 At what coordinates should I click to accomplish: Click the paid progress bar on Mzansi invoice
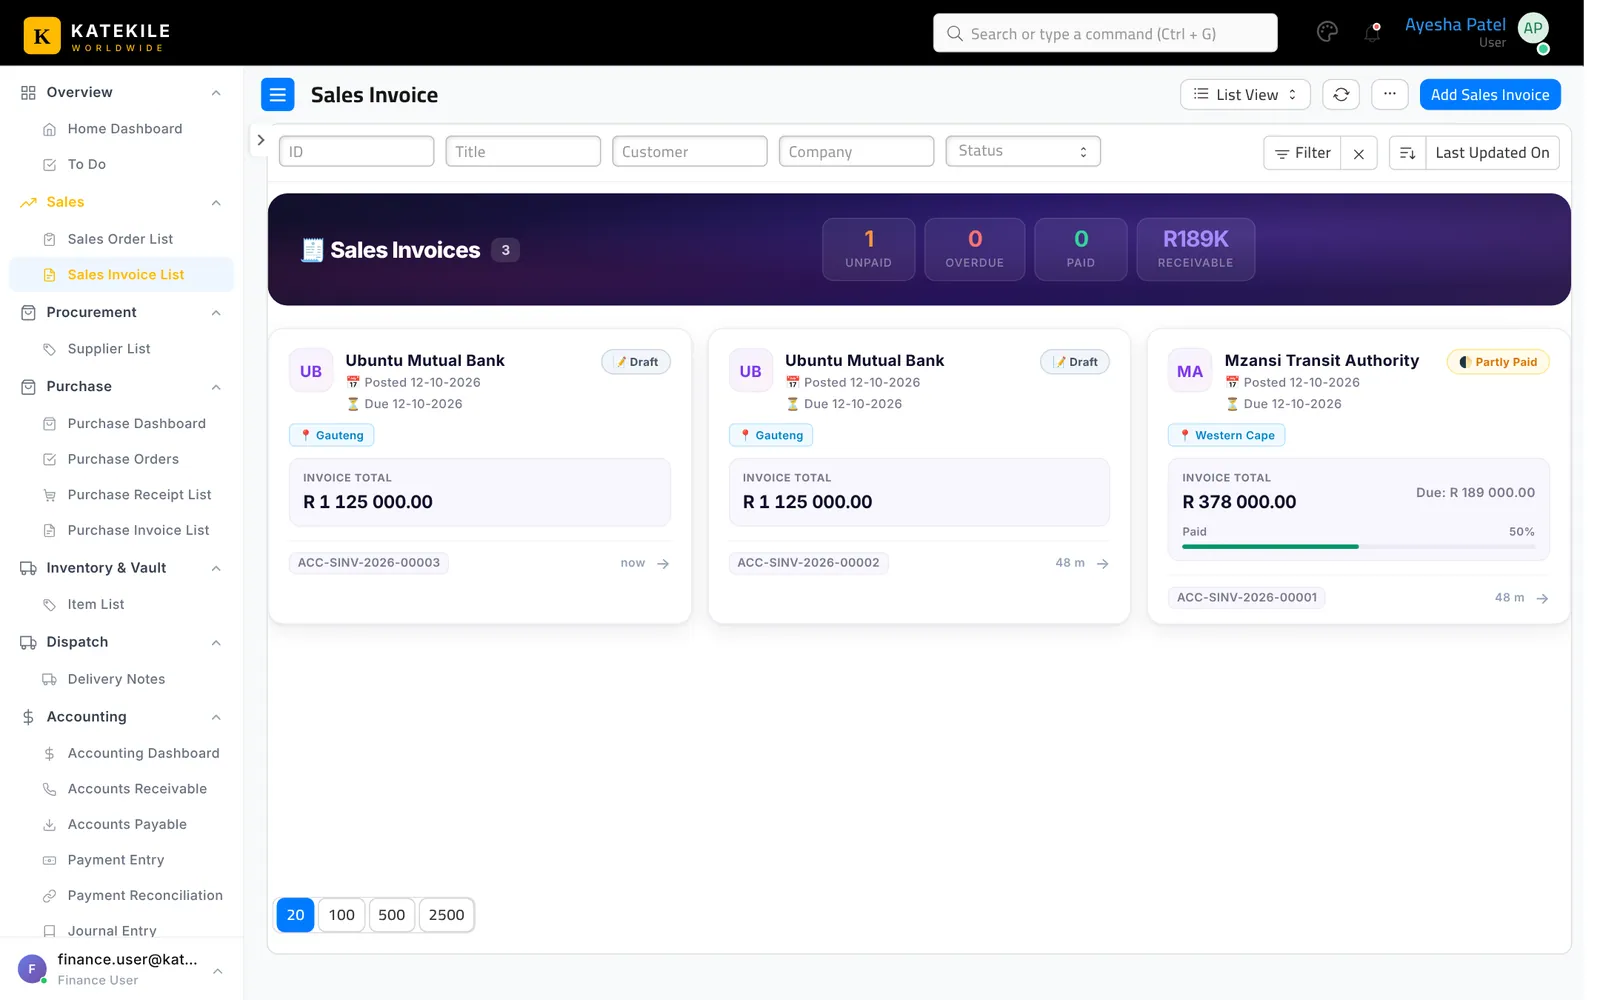point(1358,547)
